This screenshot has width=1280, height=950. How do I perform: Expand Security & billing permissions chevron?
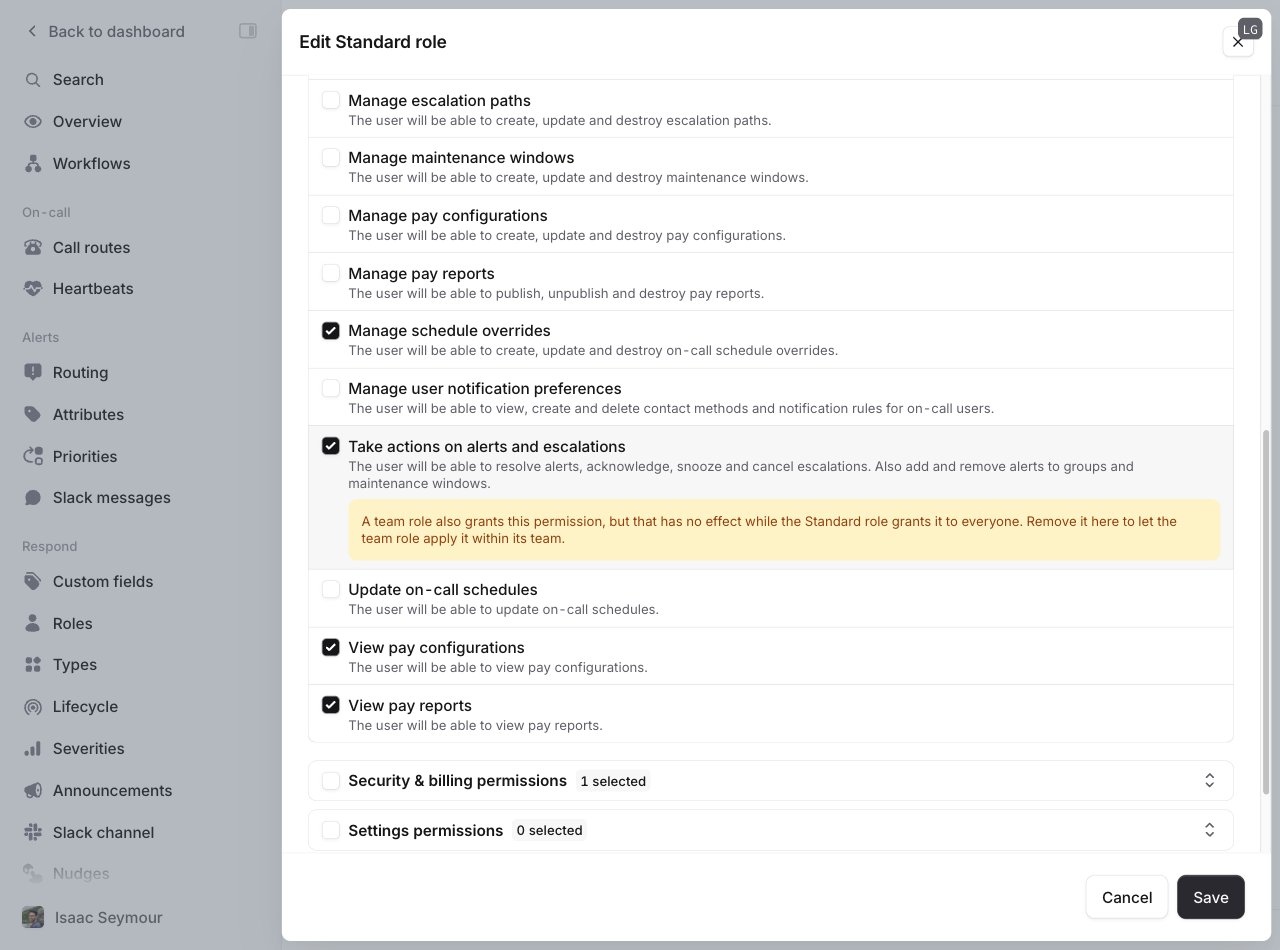tap(1209, 781)
